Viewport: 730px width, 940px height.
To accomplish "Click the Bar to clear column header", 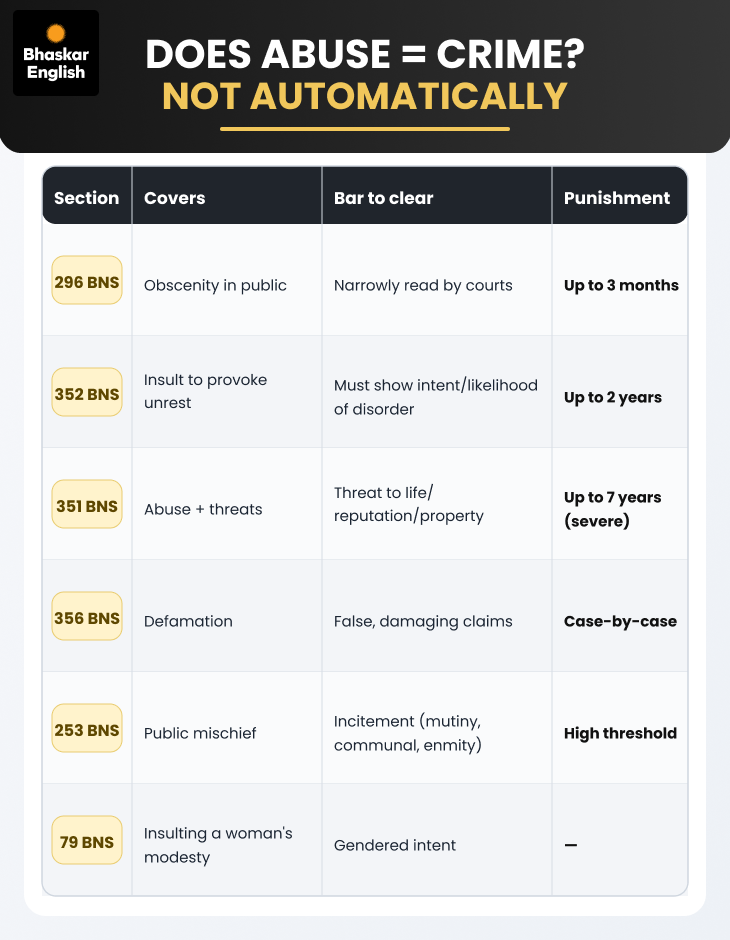I will click(384, 198).
